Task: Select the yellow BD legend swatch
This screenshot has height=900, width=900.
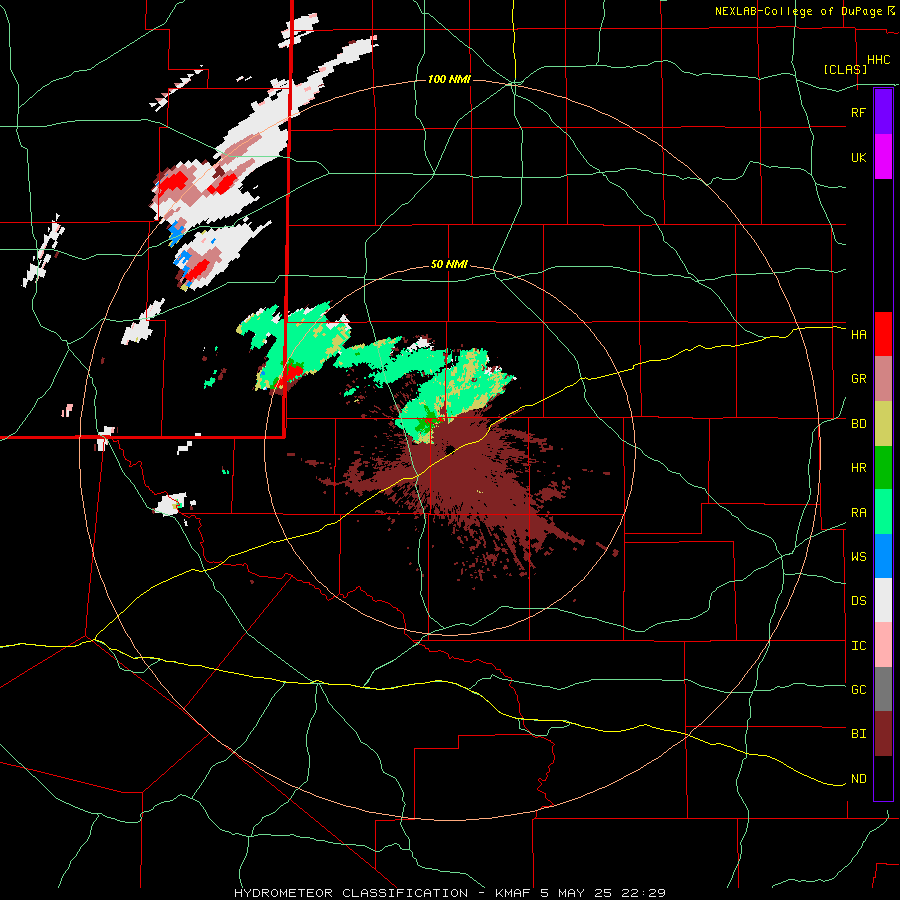Action: click(x=883, y=424)
